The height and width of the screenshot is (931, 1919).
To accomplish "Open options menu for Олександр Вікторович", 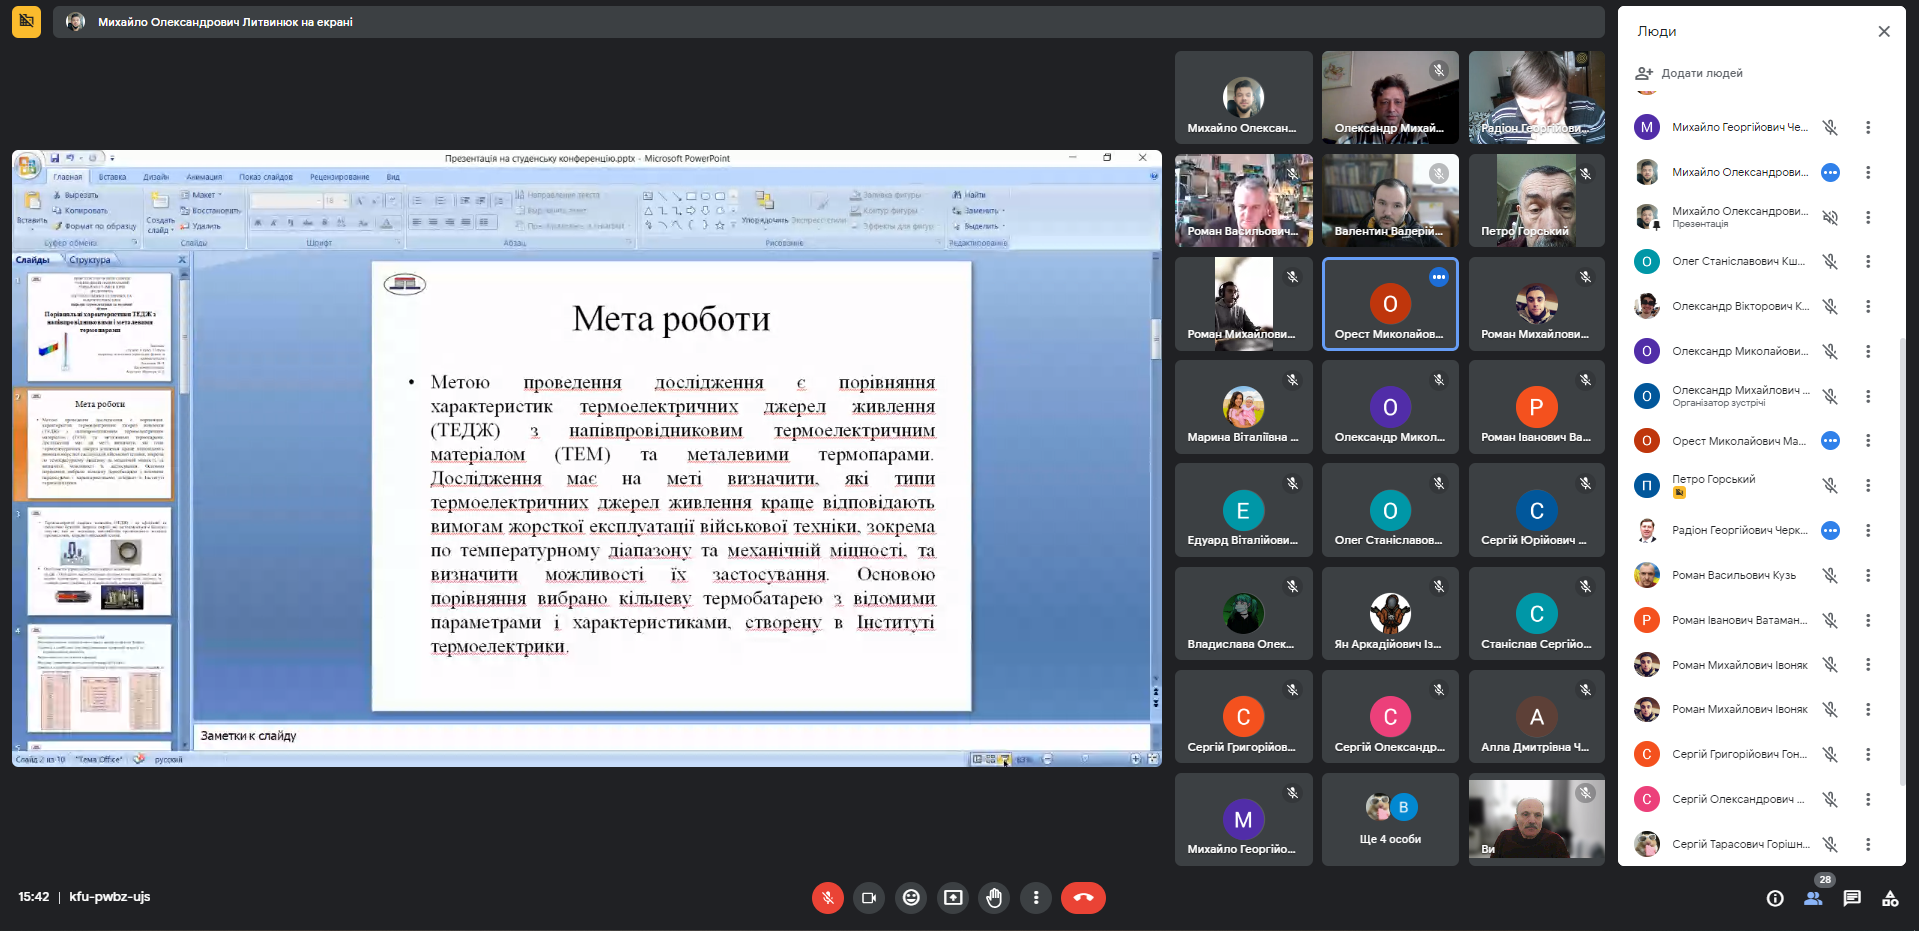I will click(1868, 306).
